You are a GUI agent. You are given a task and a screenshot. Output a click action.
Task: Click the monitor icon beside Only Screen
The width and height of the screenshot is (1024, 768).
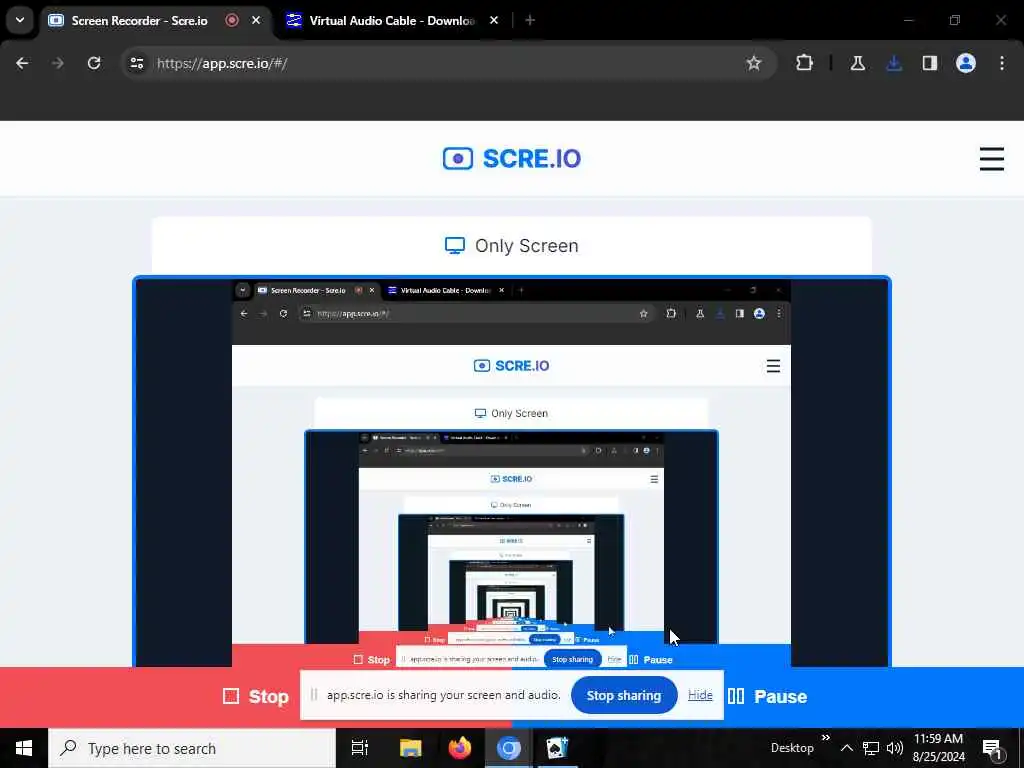(x=455, y=246)
